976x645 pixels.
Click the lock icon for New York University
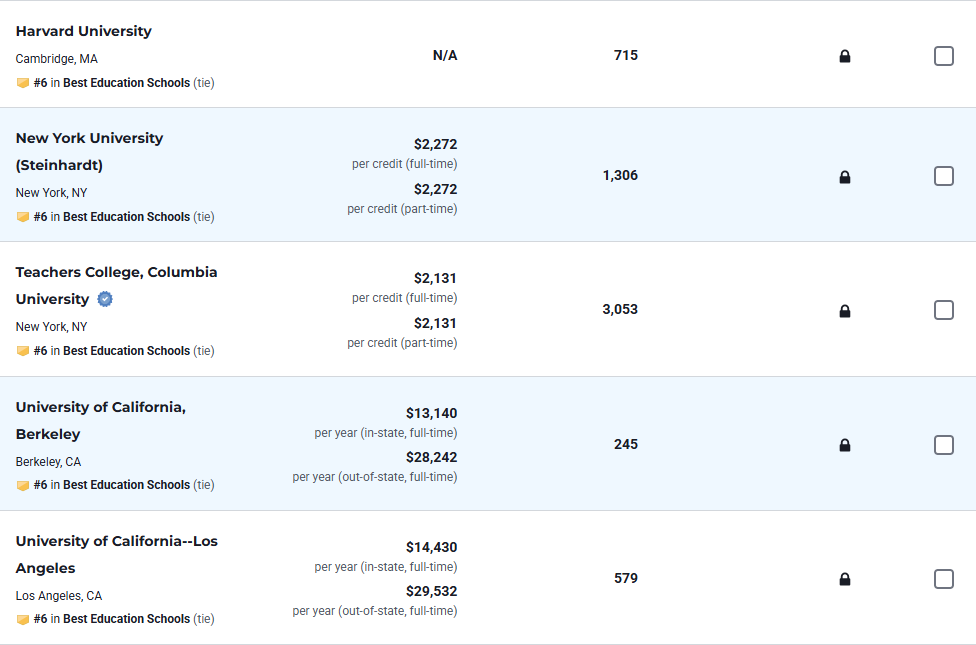click(845, 177)
